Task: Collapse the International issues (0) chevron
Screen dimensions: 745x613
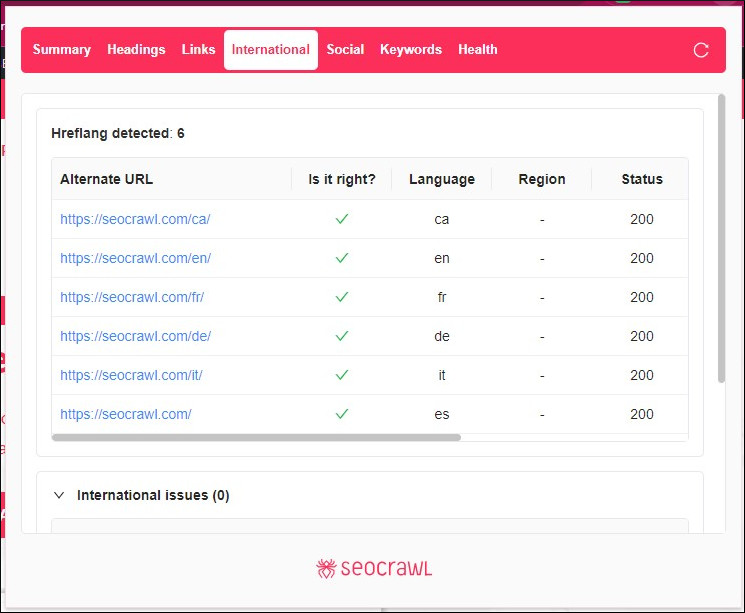Action: pyautogui.click(x=59, y=495)
